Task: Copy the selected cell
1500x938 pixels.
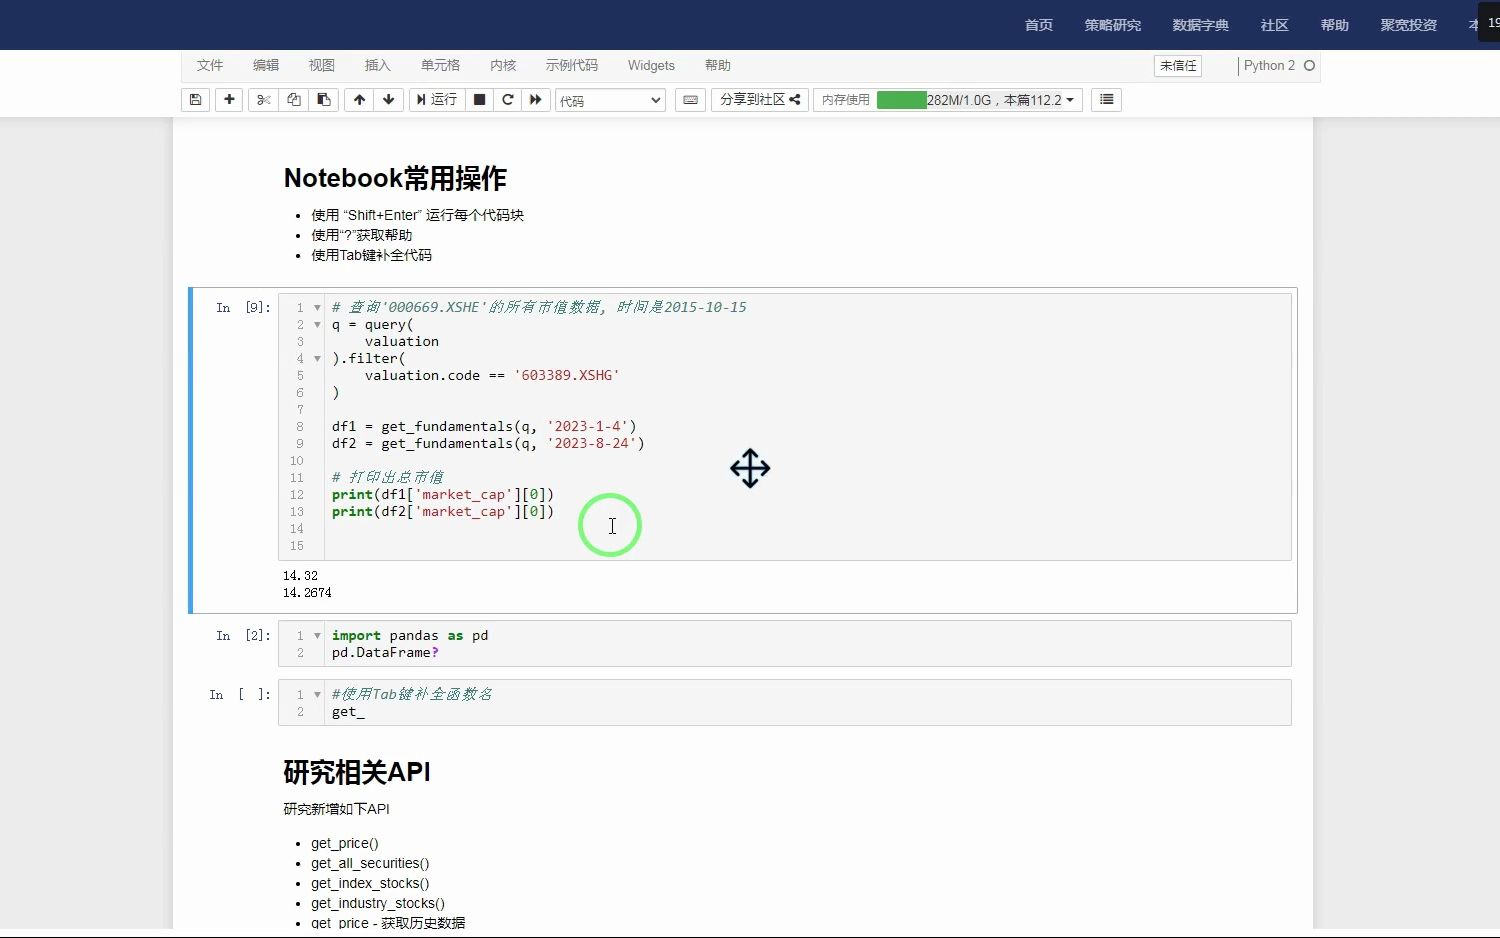Action: [293, 100]
